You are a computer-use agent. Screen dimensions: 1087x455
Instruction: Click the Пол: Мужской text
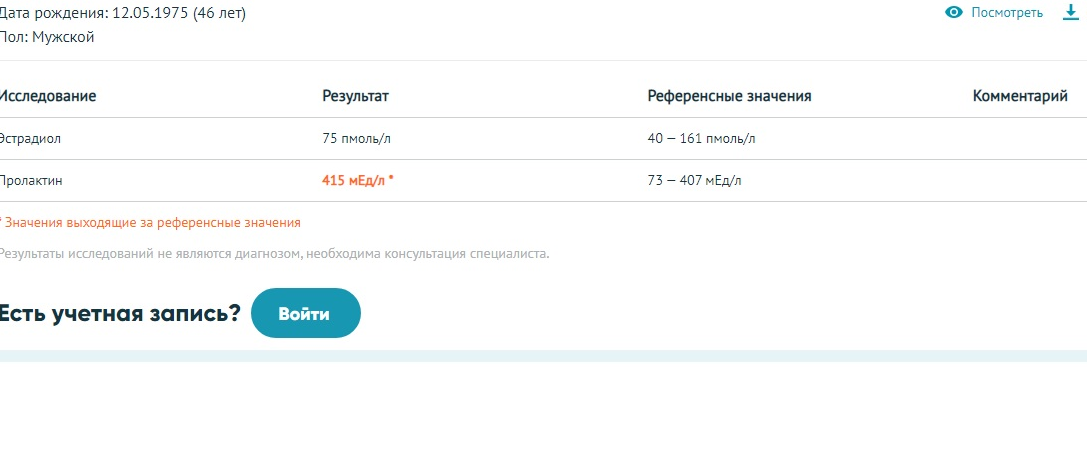click(47, 37)
